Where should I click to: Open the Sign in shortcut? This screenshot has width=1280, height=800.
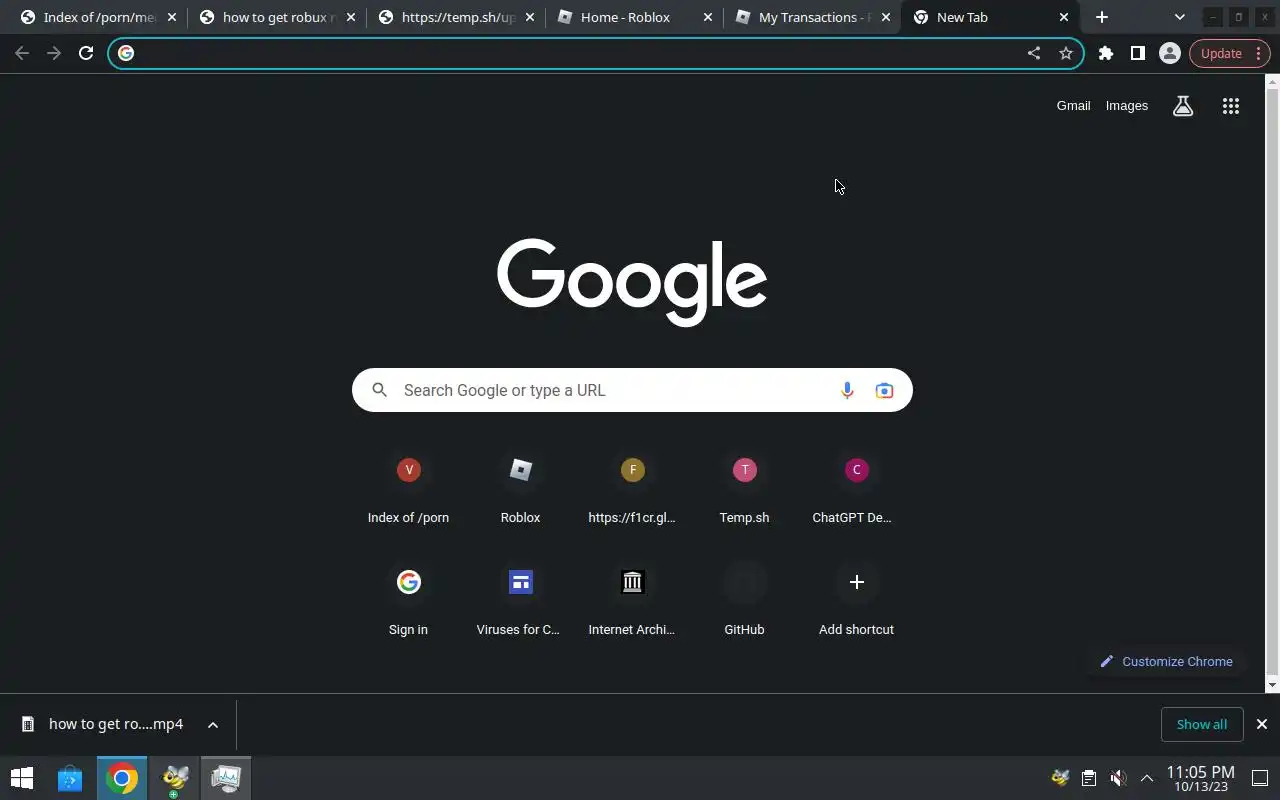pyautogui.click(x=408, y=600)
